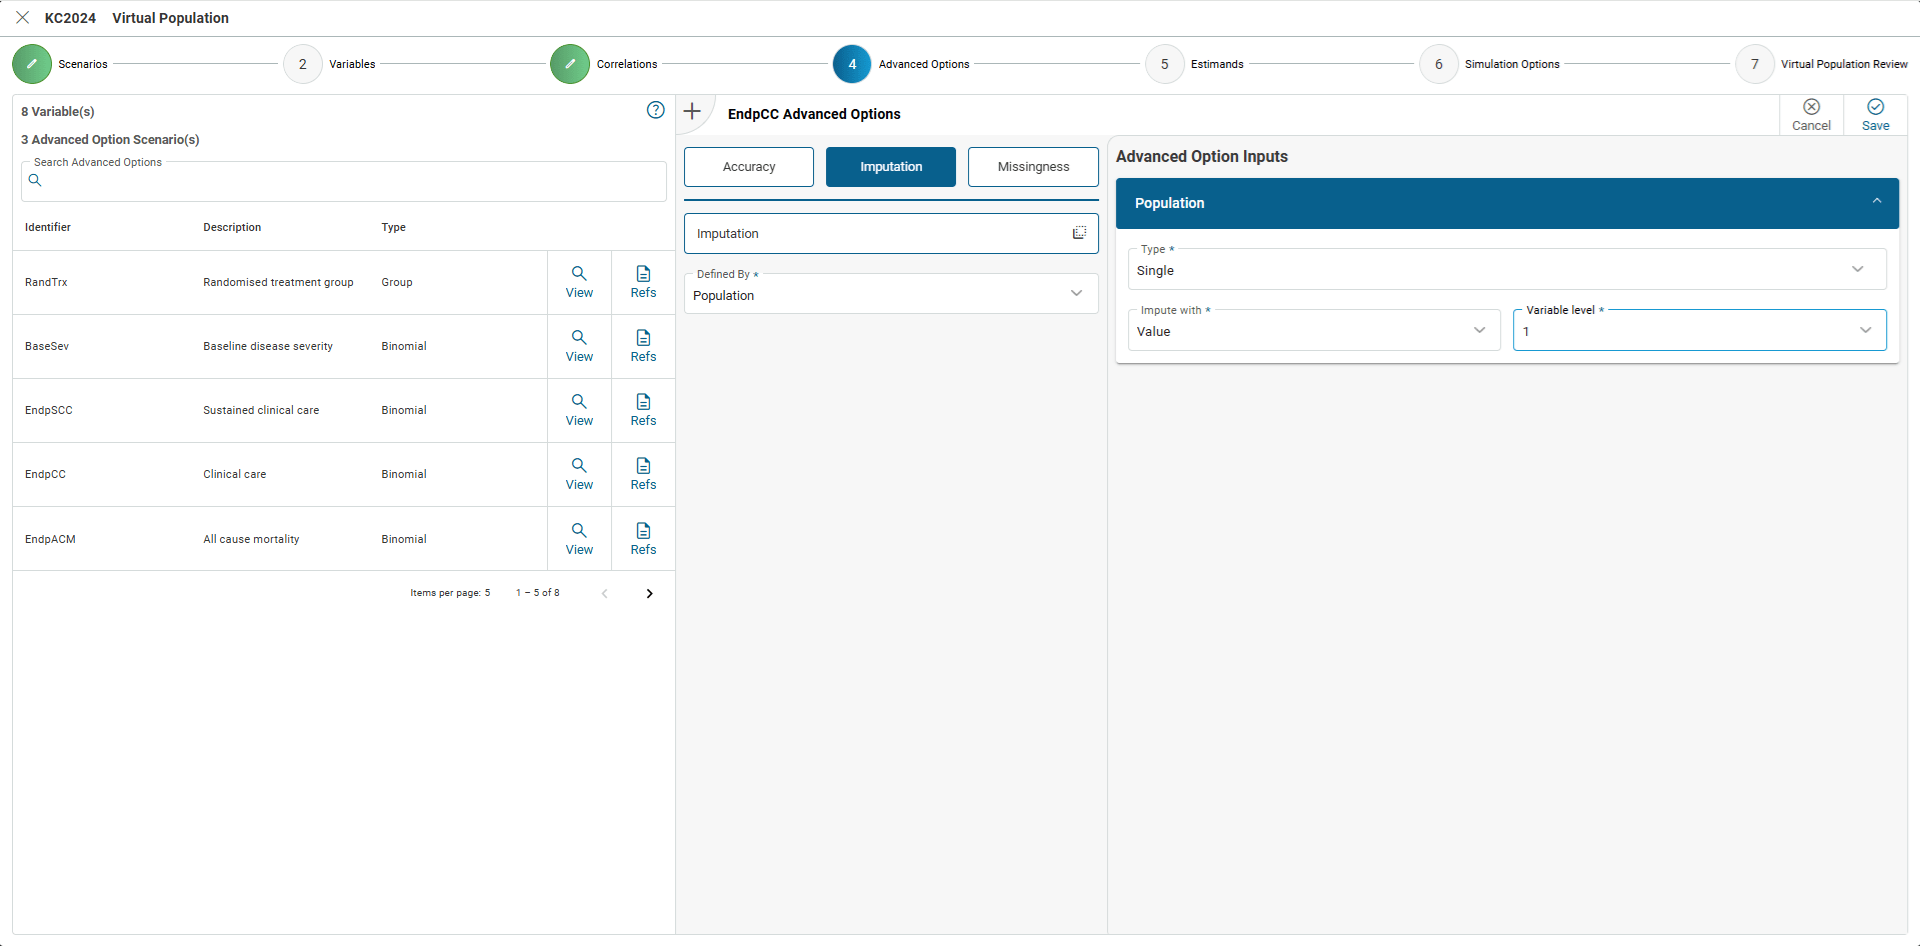This screenshot has height=946, width=1920.
Task: Switch to the Accuracy tab
Action: tap(749, 167)
